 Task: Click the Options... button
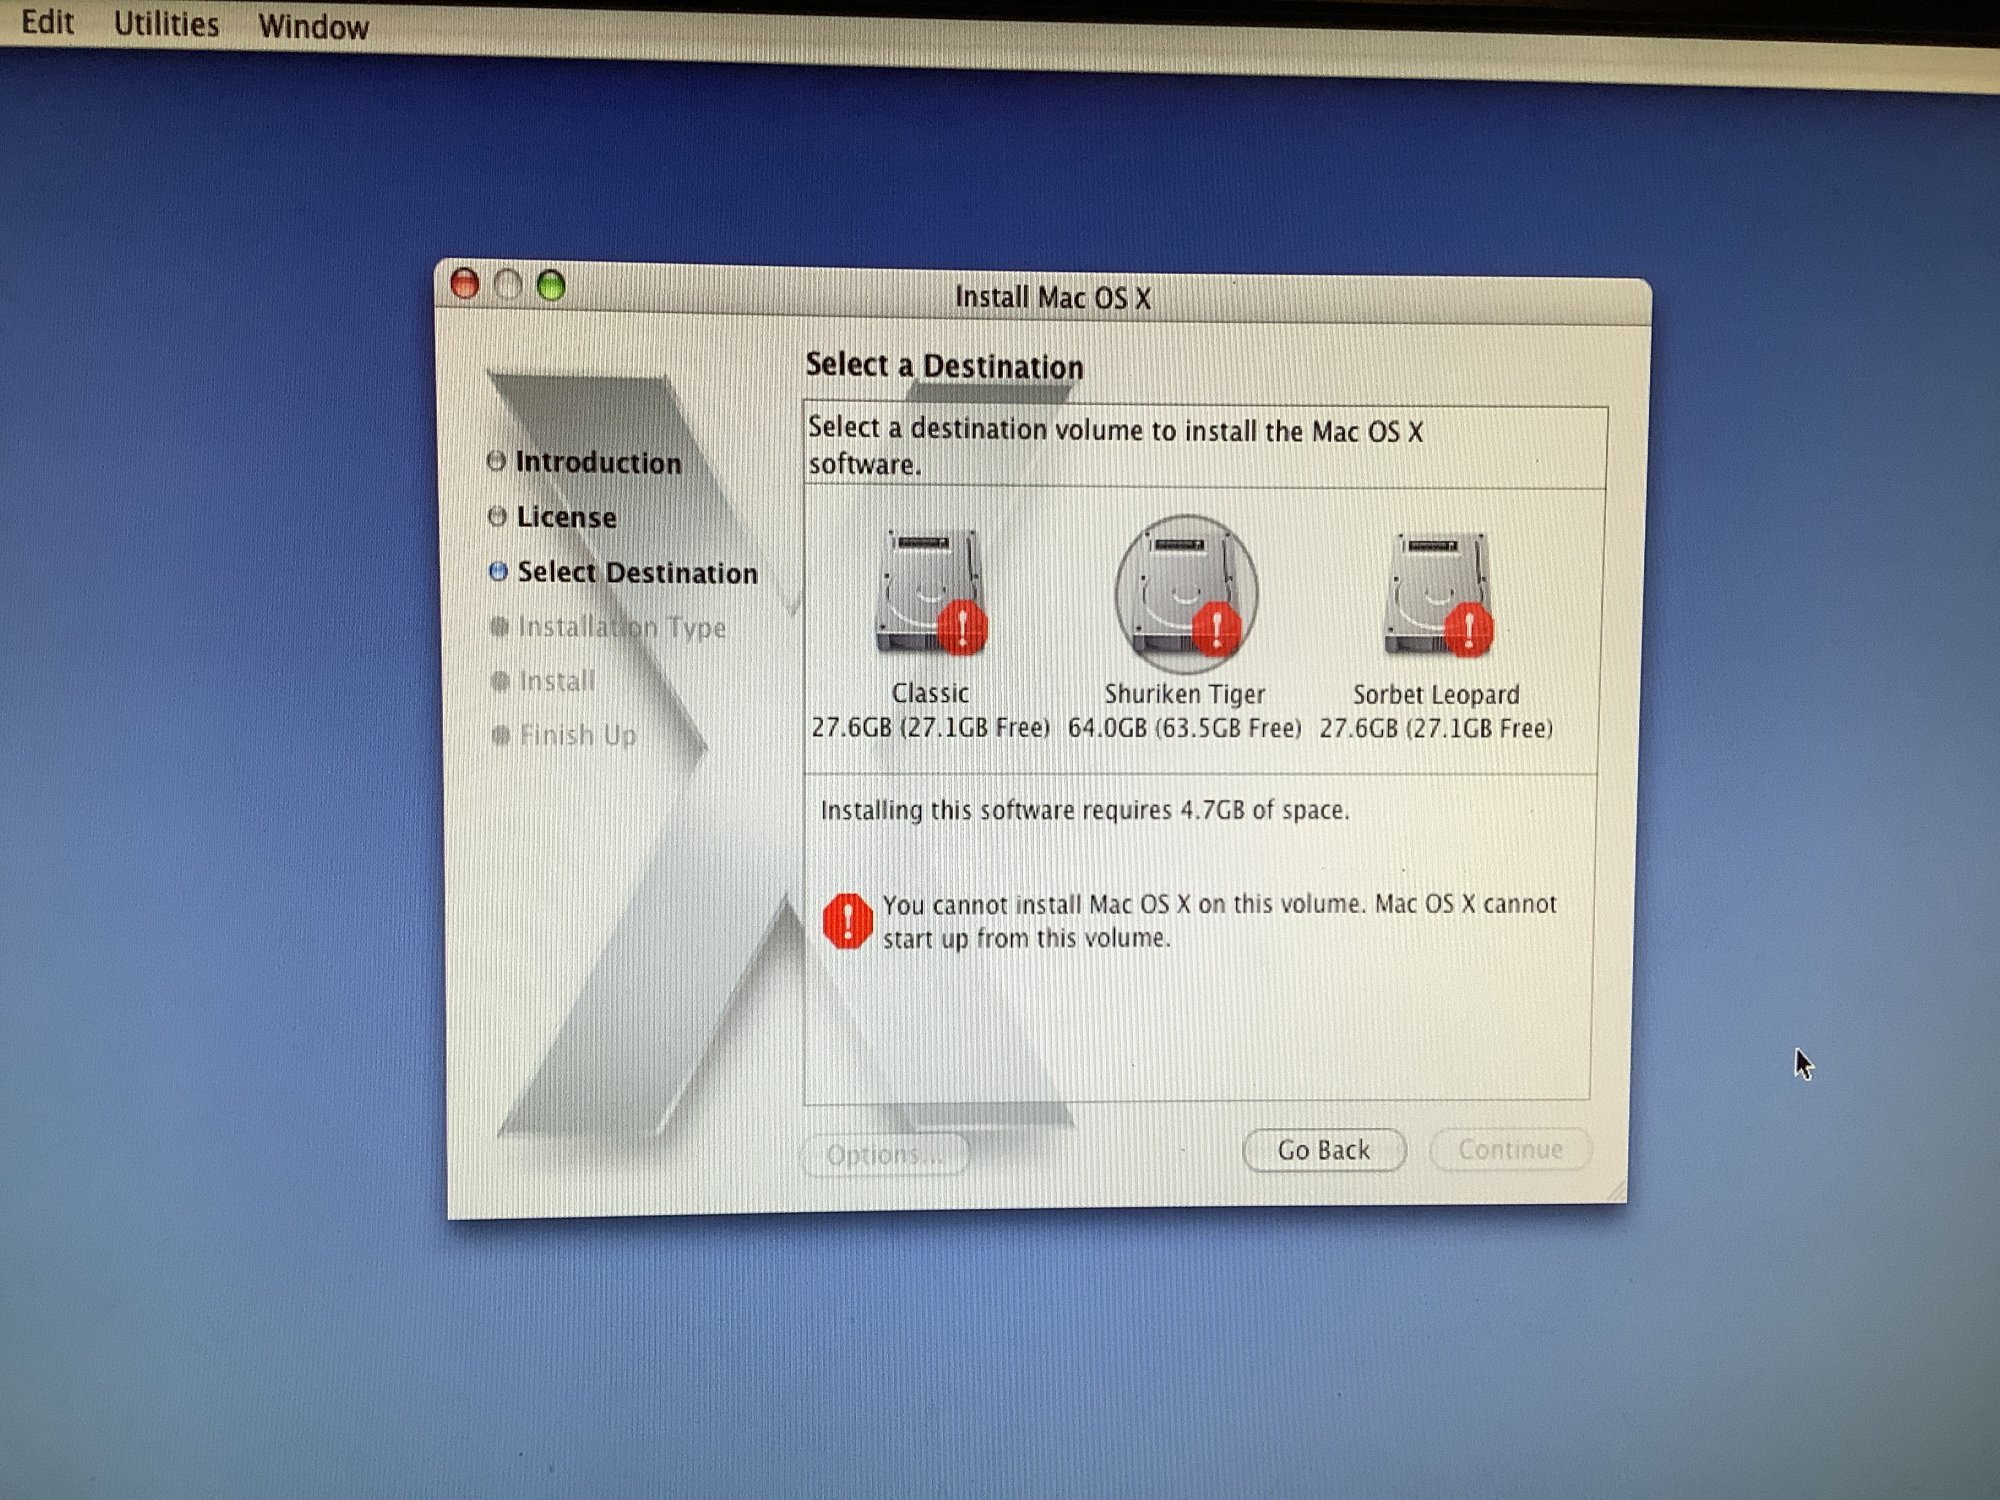point(886,1155)
